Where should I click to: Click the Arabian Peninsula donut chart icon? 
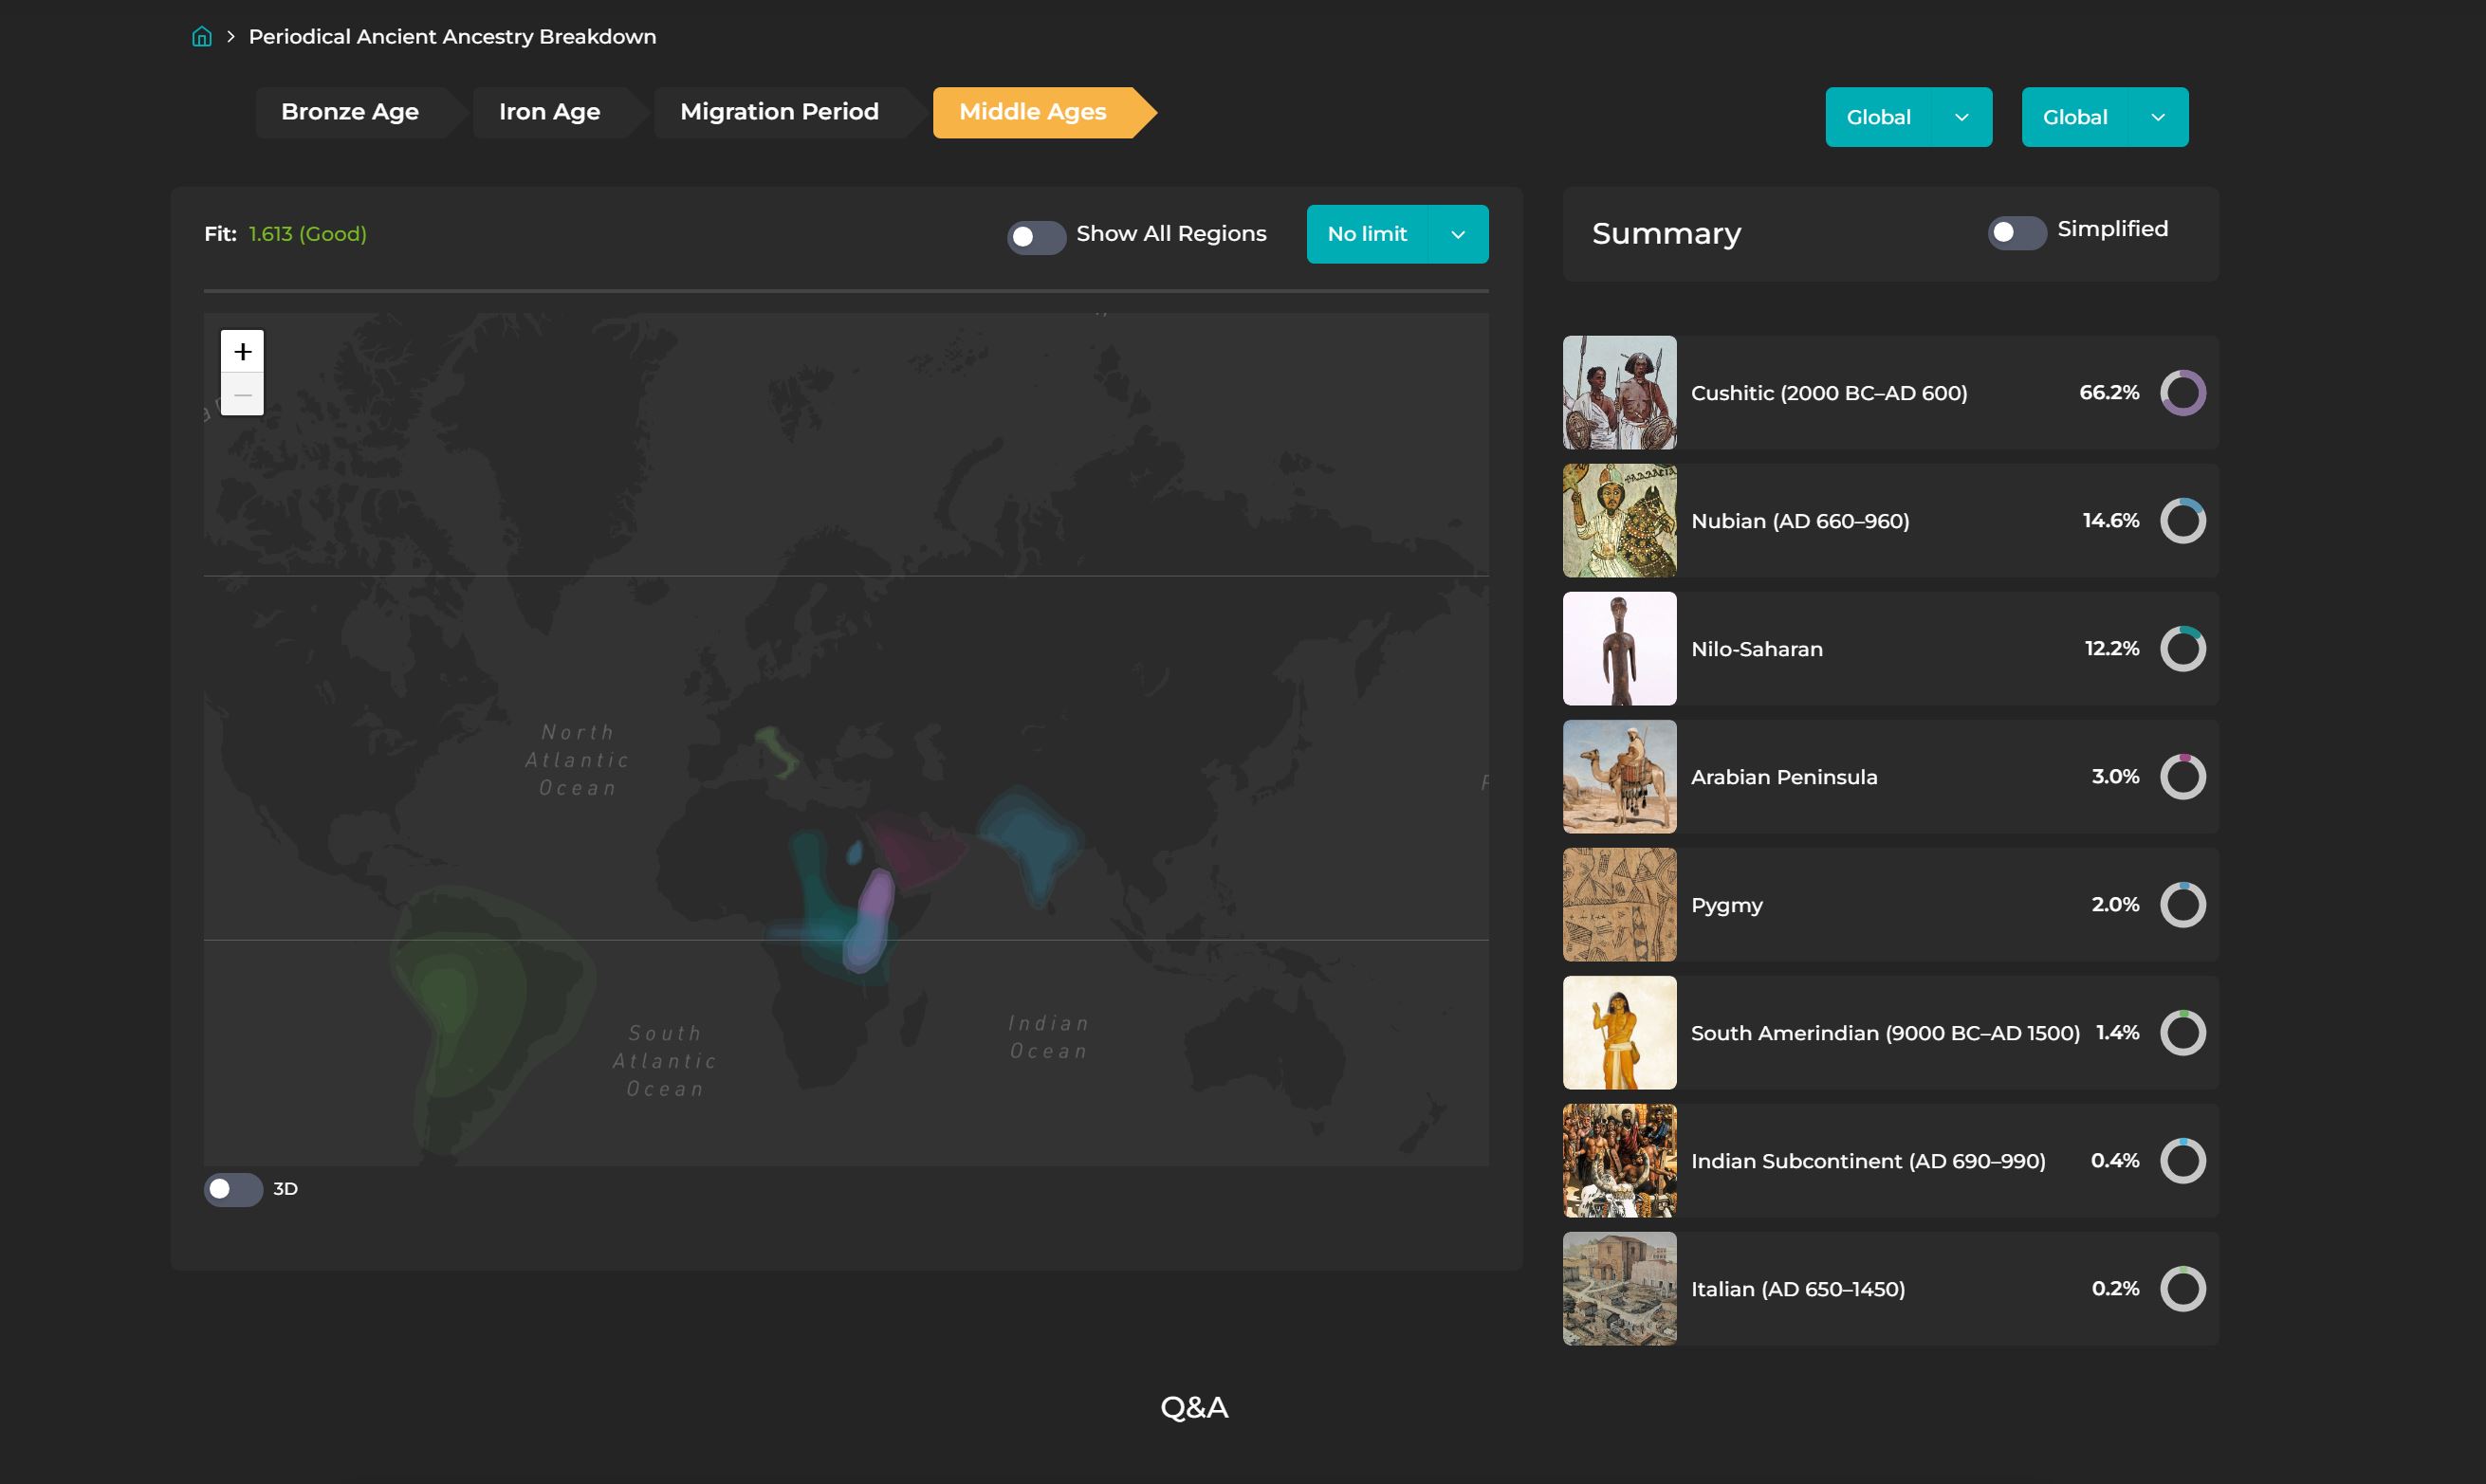coord(2182,777)
